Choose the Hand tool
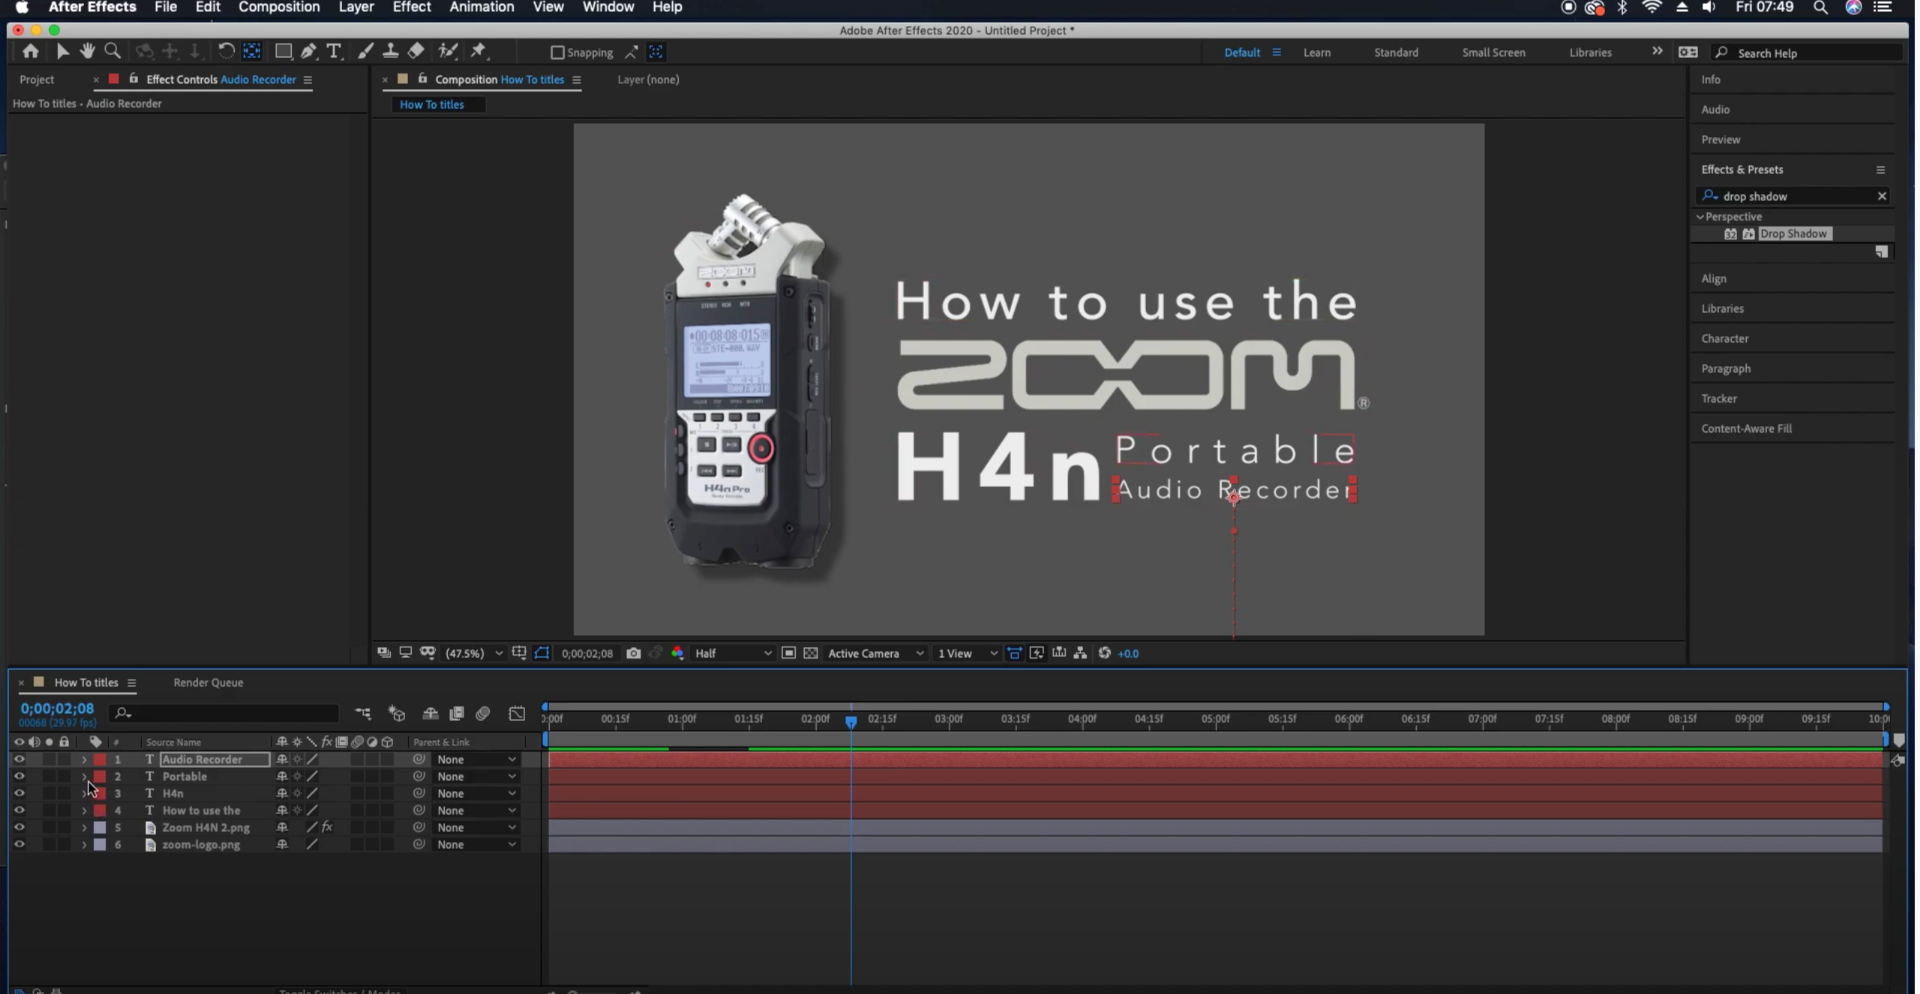The width and height of the screenshot is (1920, 994). click(x=87, y=51)
